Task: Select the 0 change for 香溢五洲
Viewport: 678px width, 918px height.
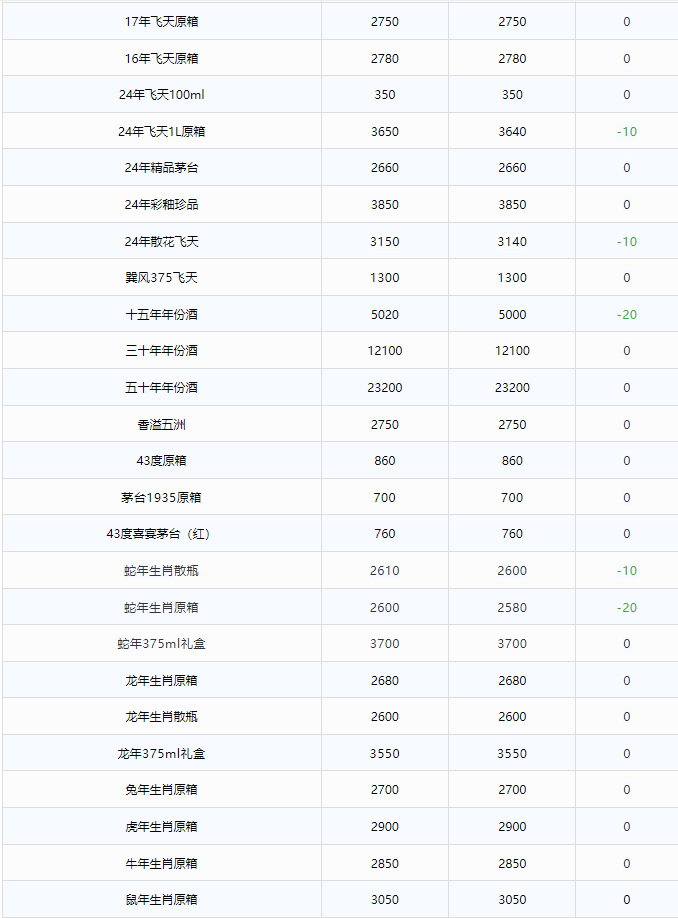Action: pos(626,425)
